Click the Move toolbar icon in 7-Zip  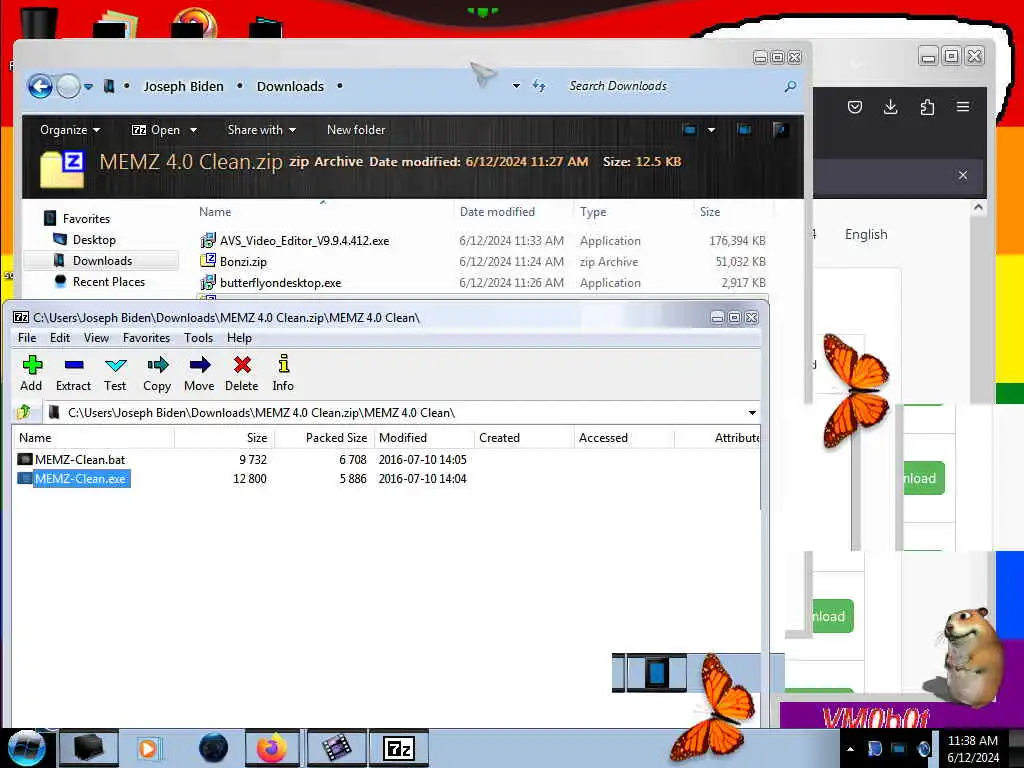tap(199, 374)
